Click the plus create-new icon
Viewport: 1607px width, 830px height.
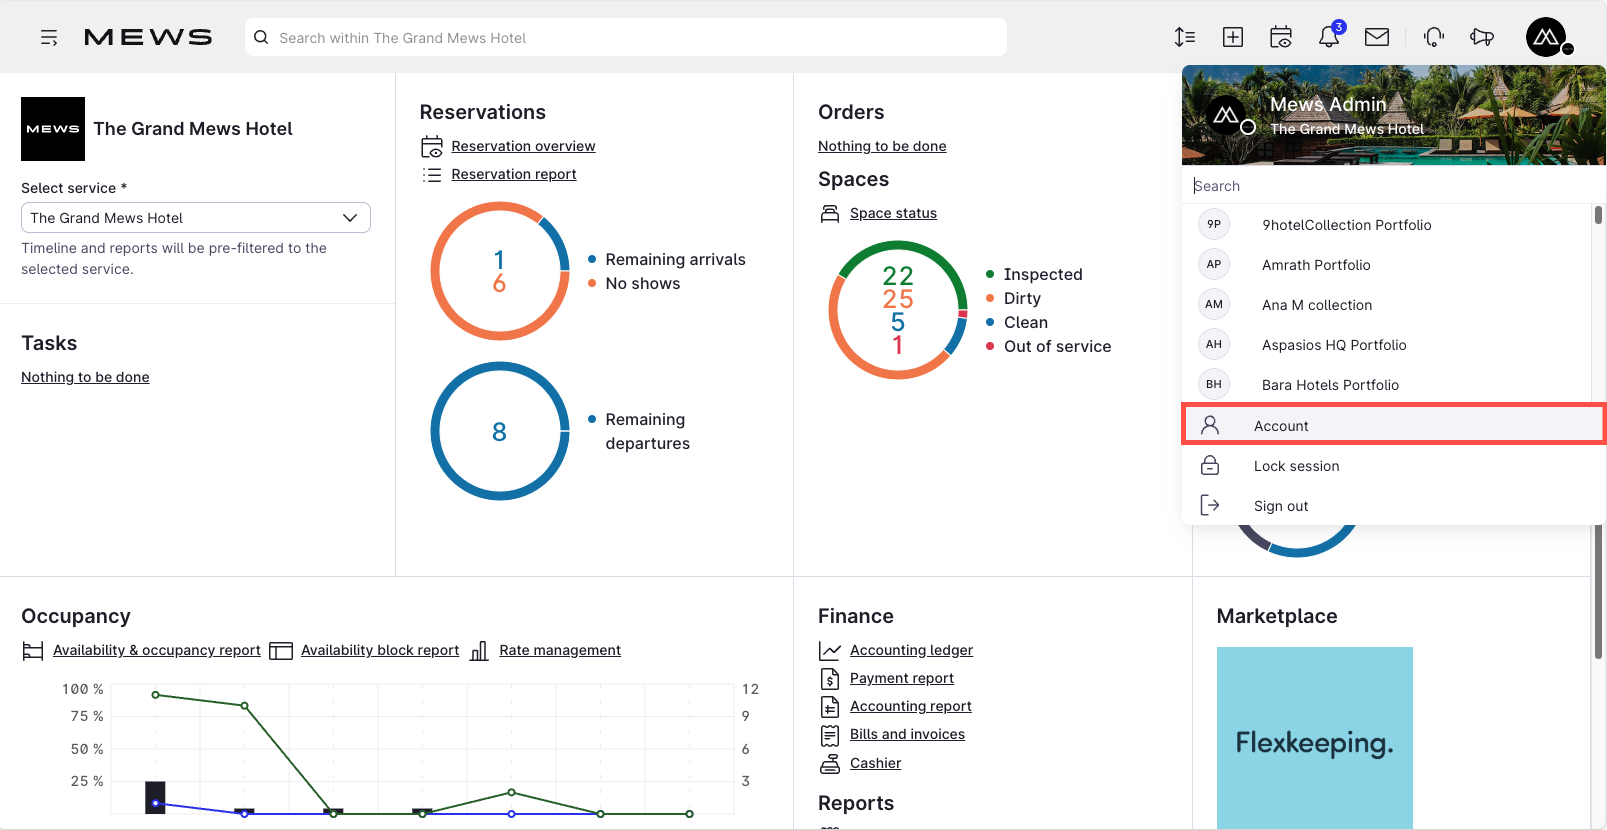coord(1233,37)
